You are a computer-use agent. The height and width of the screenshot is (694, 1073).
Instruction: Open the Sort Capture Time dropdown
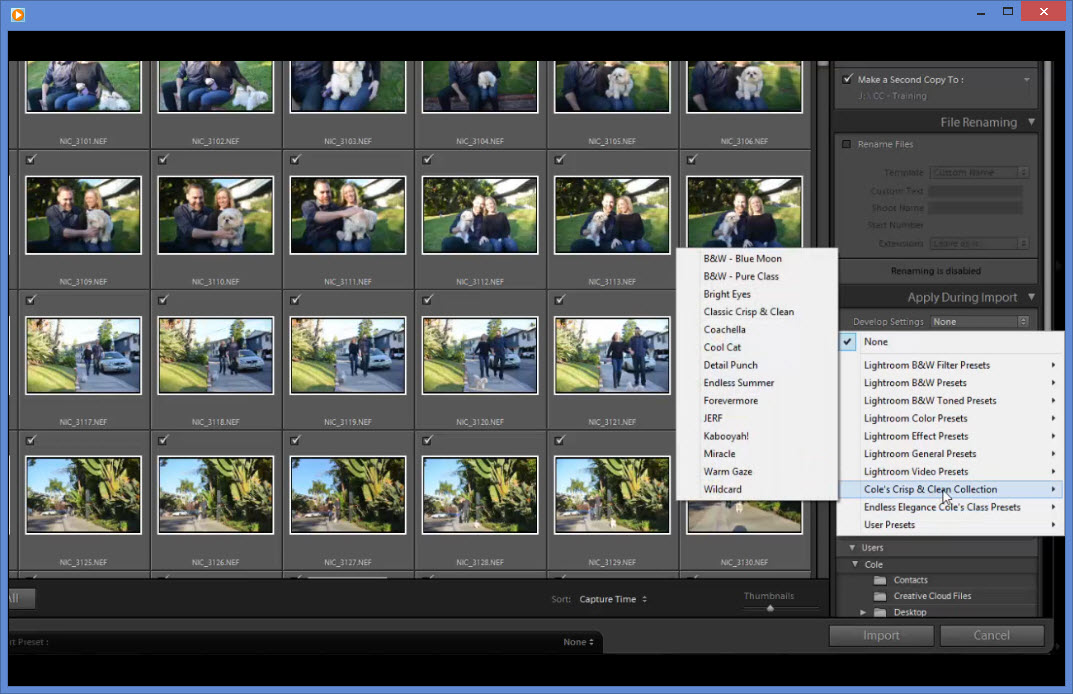(613, 599)
